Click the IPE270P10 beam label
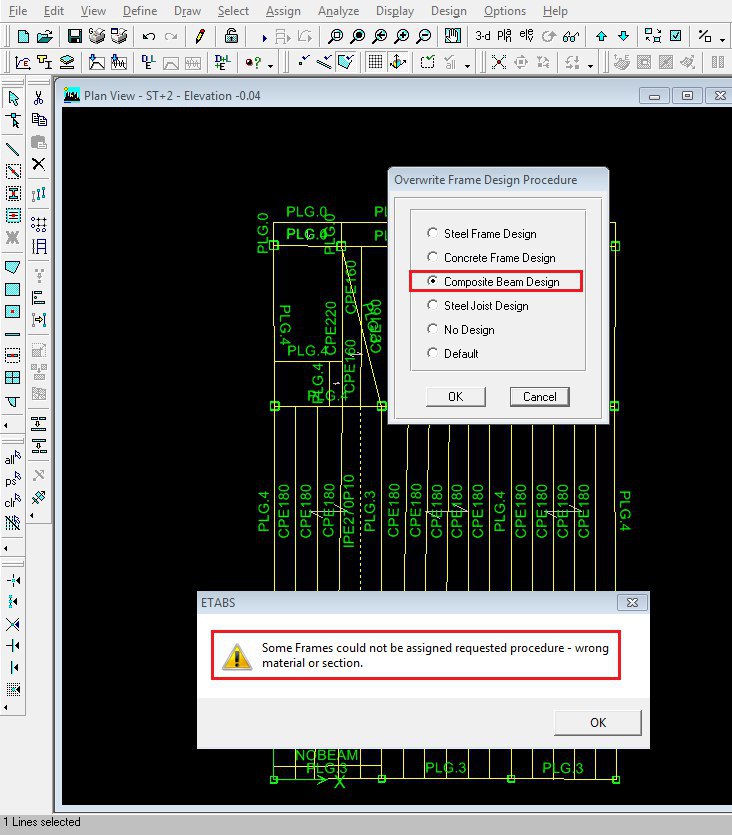Screen dimensions: 732x835 [x=349, y=511]
